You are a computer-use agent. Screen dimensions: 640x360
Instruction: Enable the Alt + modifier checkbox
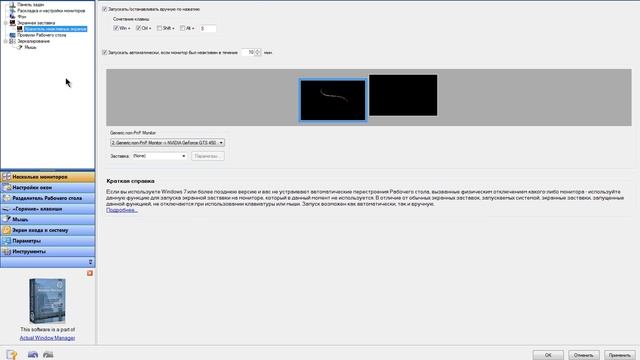pos(182,28)
